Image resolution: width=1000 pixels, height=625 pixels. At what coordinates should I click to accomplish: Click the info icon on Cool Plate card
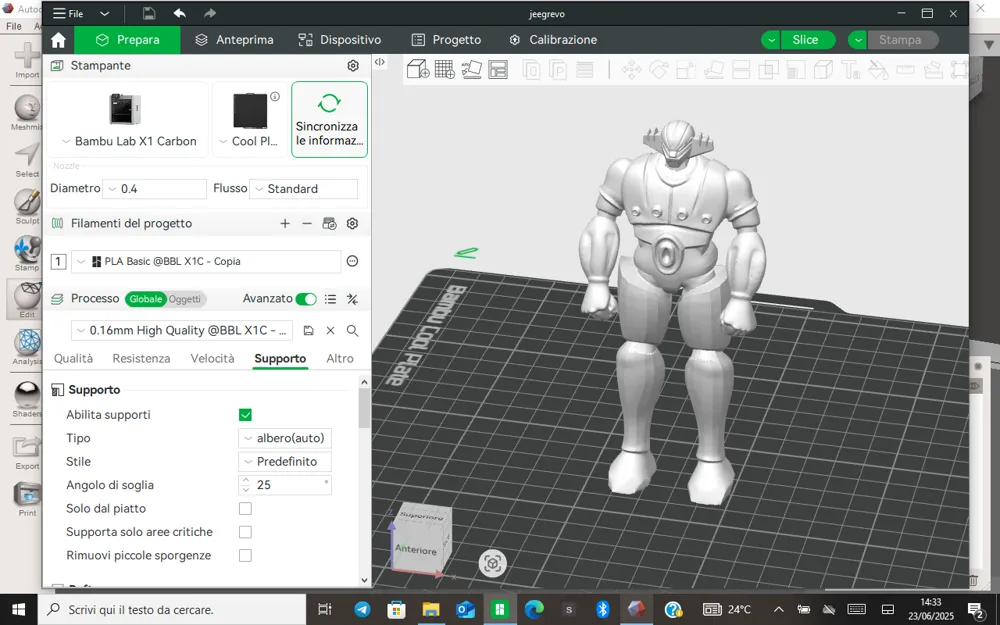click(x=275, y=96)
